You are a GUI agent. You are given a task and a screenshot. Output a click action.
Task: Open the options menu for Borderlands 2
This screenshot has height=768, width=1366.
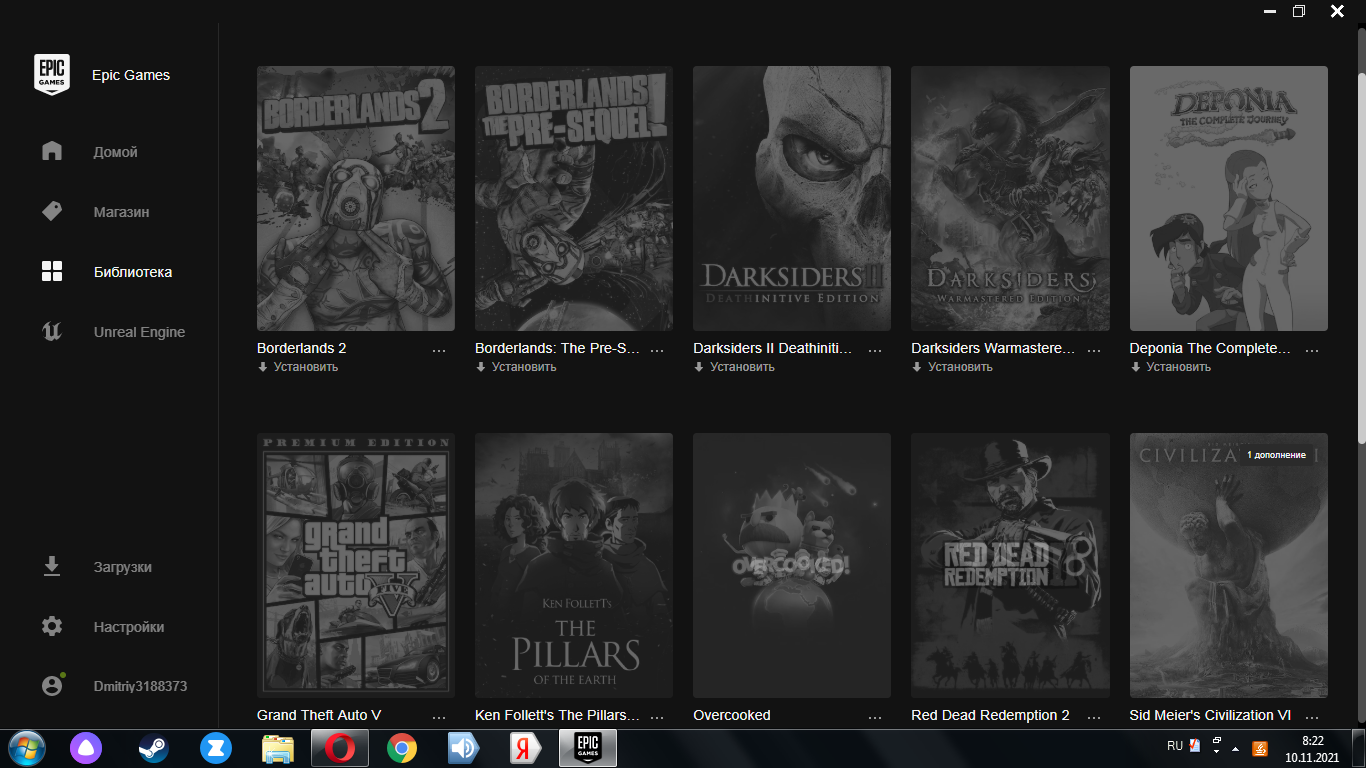pyautogui.click(x=439, y=350)
